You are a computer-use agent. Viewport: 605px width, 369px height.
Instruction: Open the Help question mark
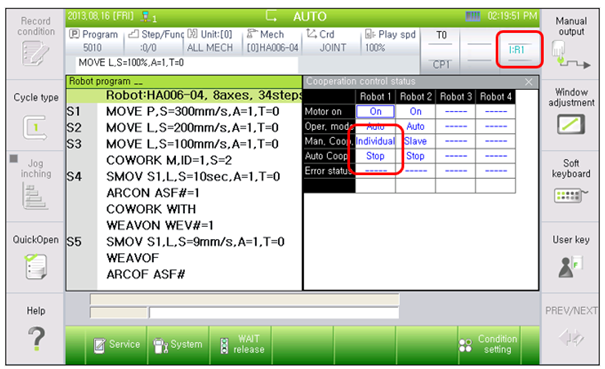[35, 338]
